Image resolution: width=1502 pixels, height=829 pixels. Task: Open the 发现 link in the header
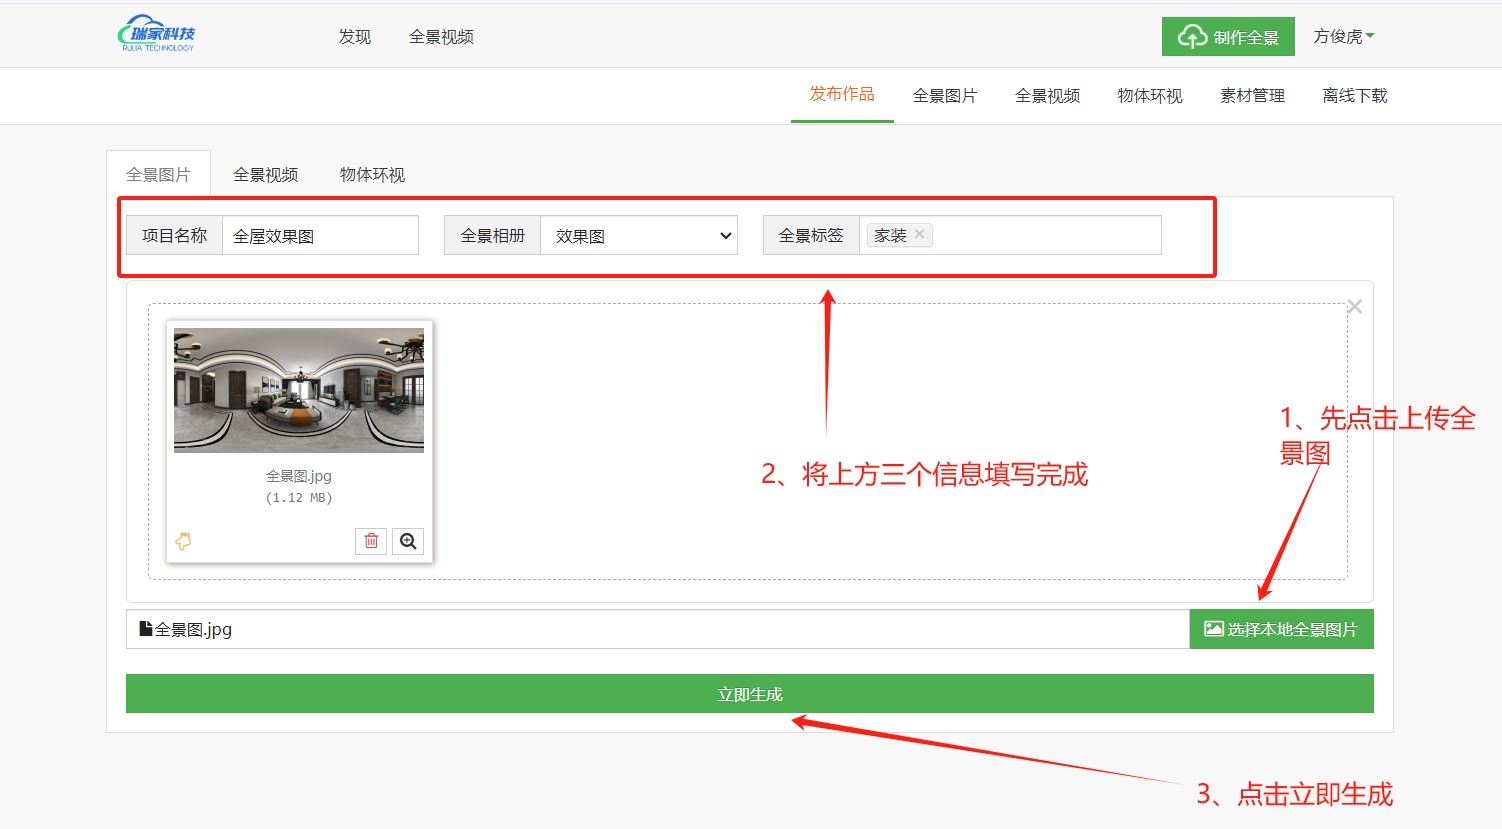pyautogui.click(x=354, y=37)
